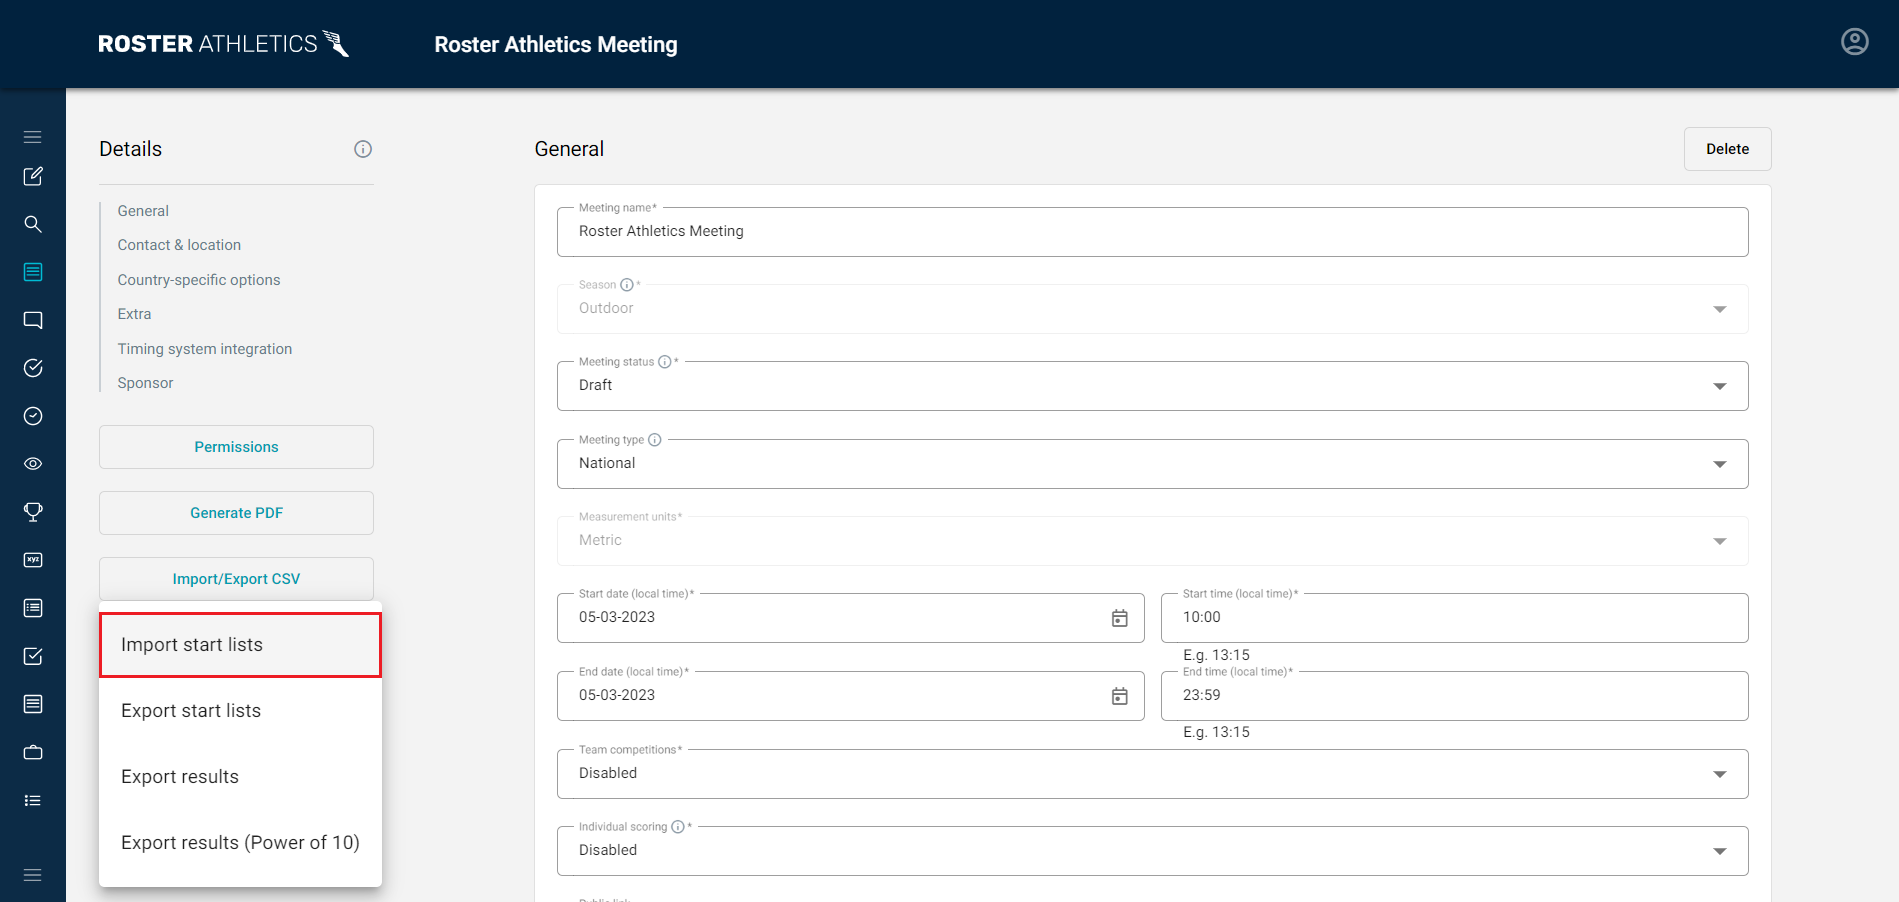
Task: Click the Season info tooltip icon
Action: (x=626, y=284)
